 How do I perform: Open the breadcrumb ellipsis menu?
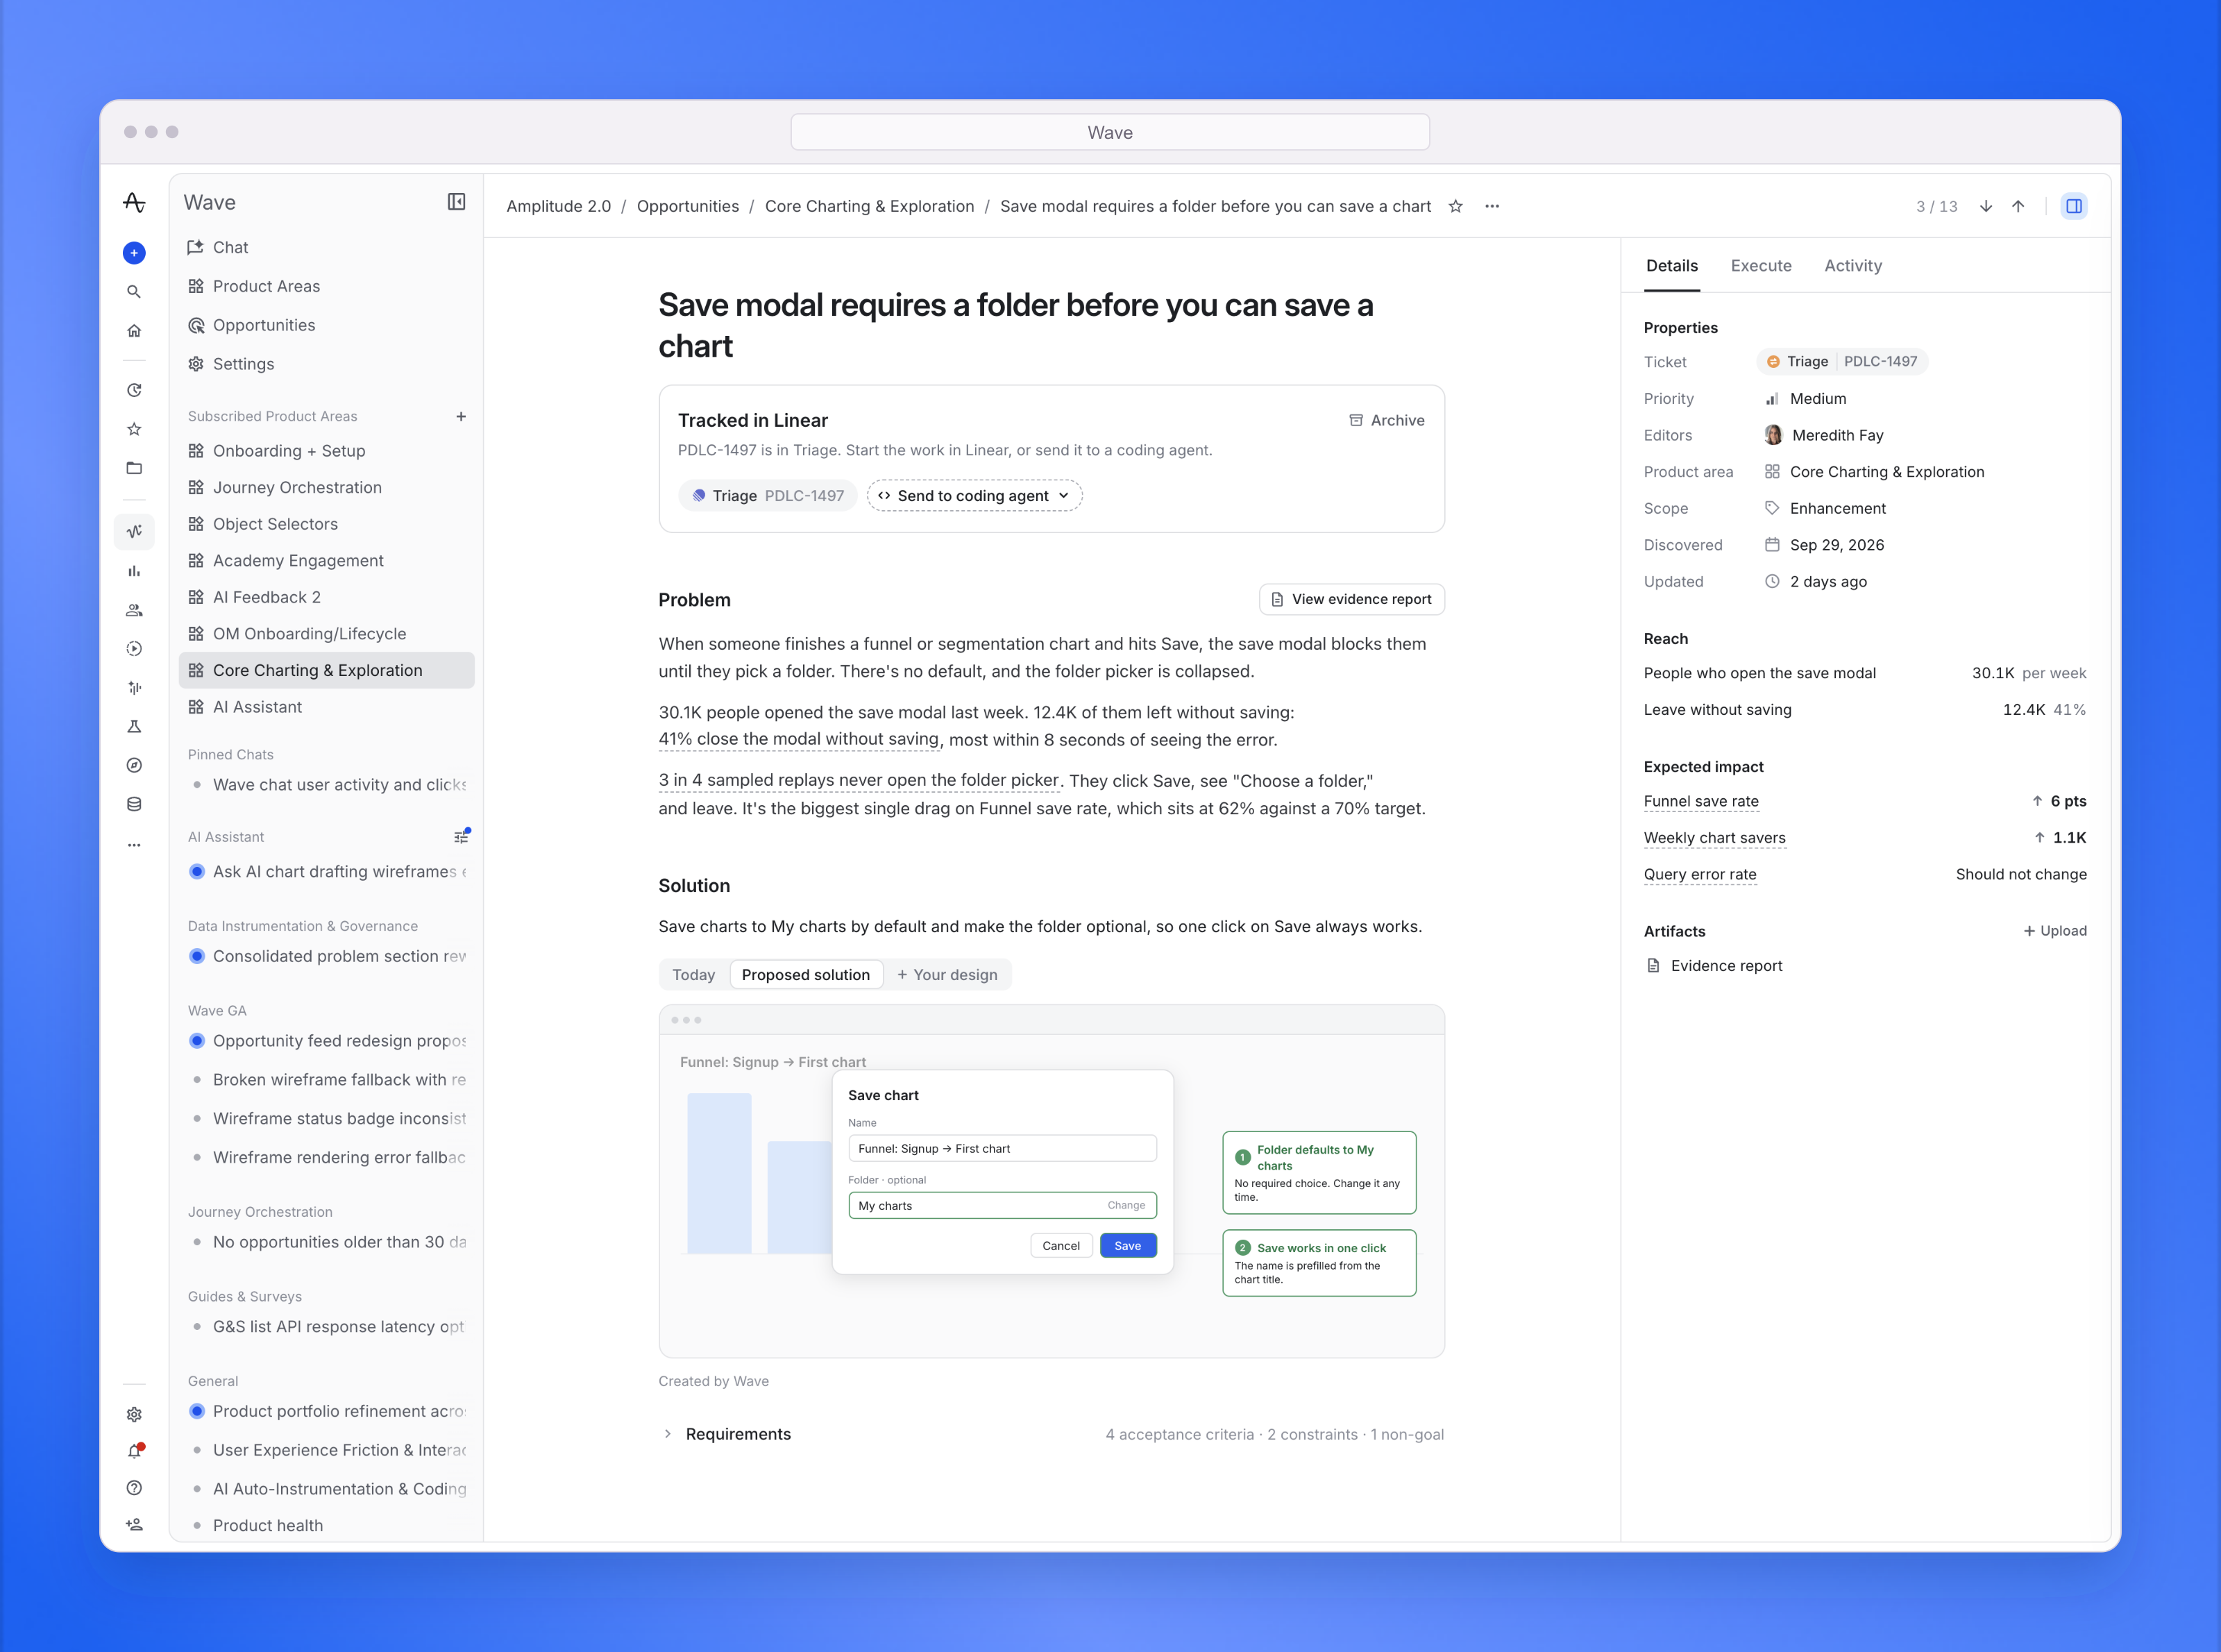[x=1492, y=206]
